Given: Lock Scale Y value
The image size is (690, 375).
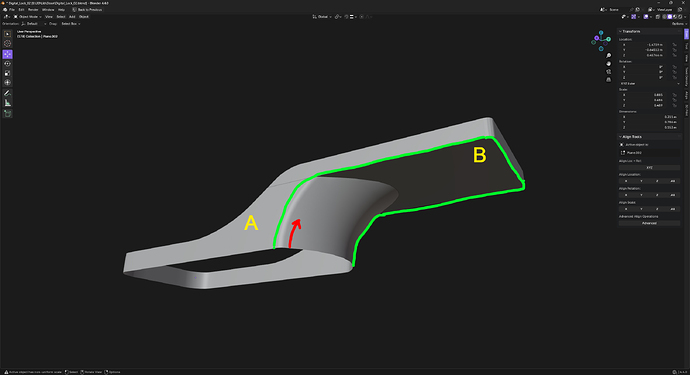Looking at the screenshot, I should tap(674, 100).
